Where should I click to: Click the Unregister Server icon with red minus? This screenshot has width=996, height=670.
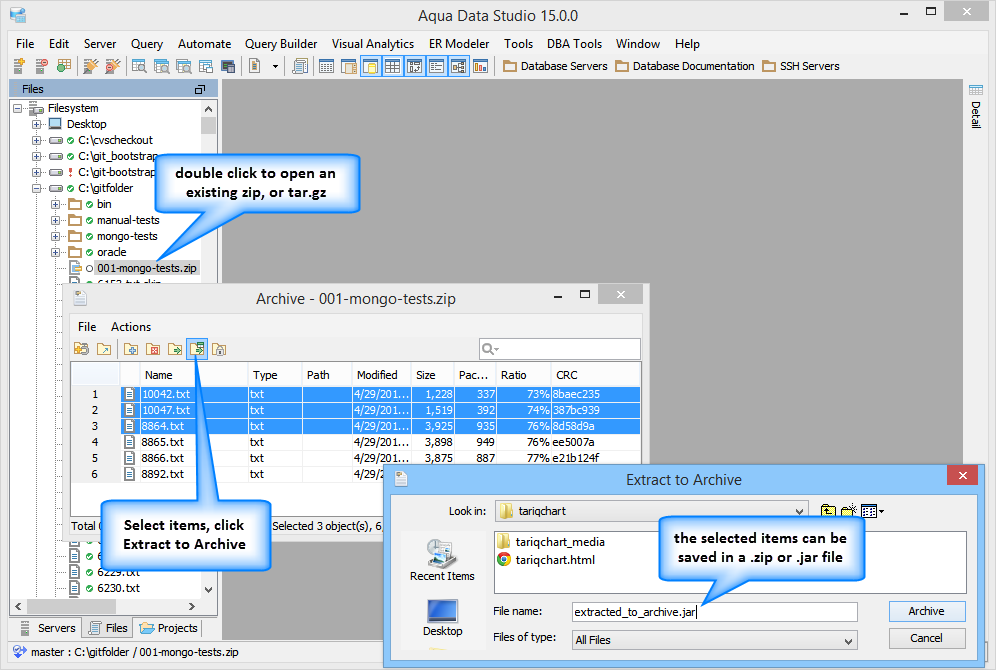pos(41,66)
